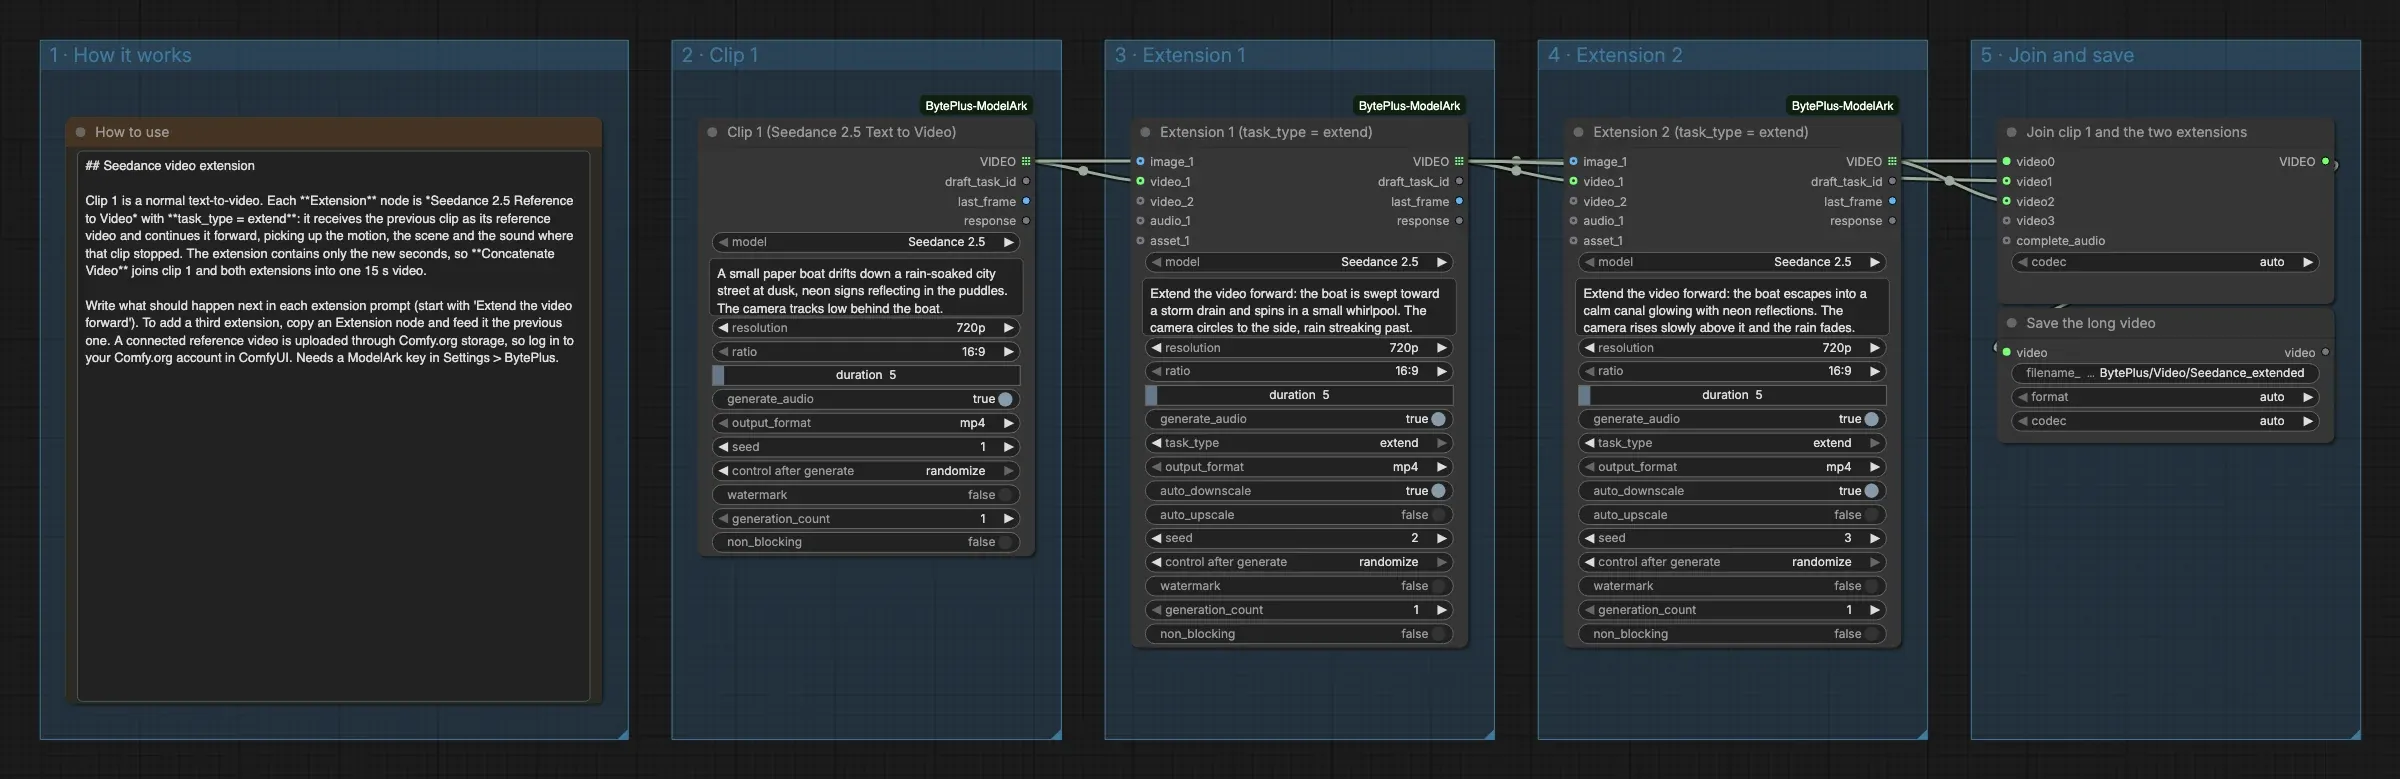Click Extension 2 VIDEO output grid socket
Viewport: 2400px width, 779px height.
(x=1892, y=161)
